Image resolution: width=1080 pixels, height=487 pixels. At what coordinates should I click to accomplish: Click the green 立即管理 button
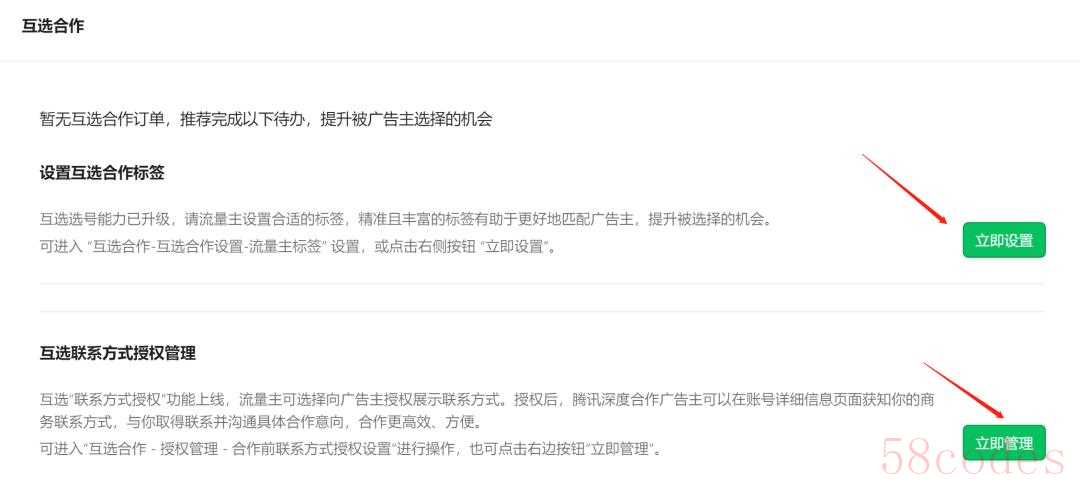1004,443
